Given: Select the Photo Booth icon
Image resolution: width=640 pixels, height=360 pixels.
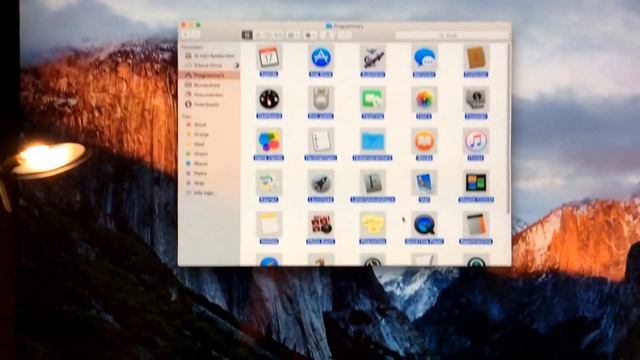Looking at the screenshot, I should point(321,224).
